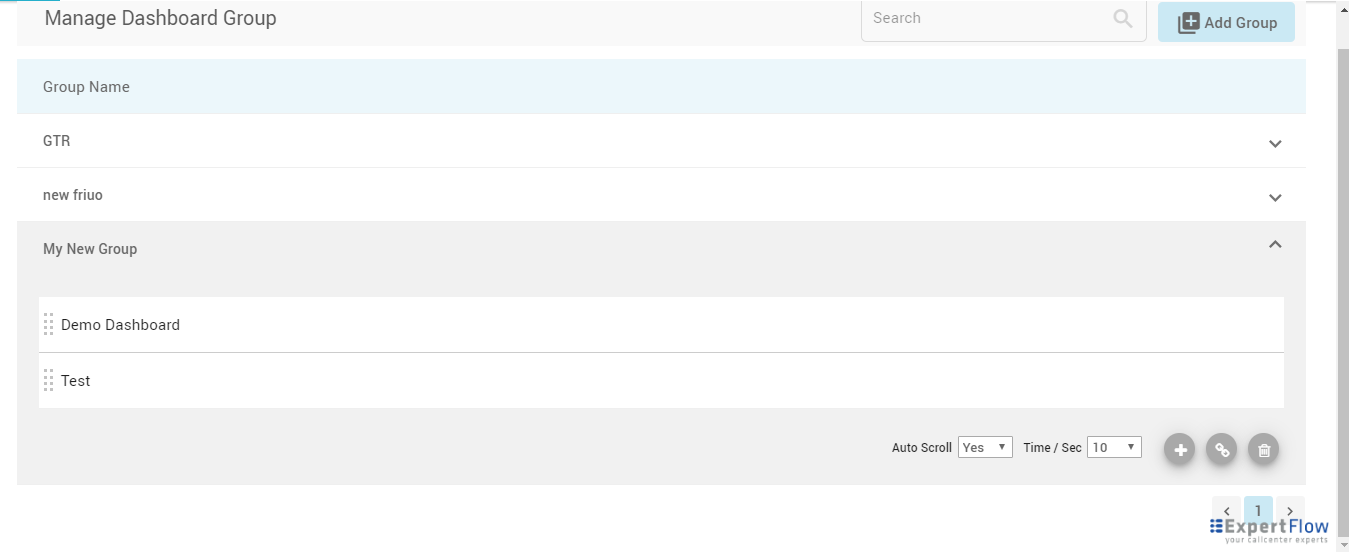Select the Test dashboard entry
1349x552 pixels.
pos(76,381)
